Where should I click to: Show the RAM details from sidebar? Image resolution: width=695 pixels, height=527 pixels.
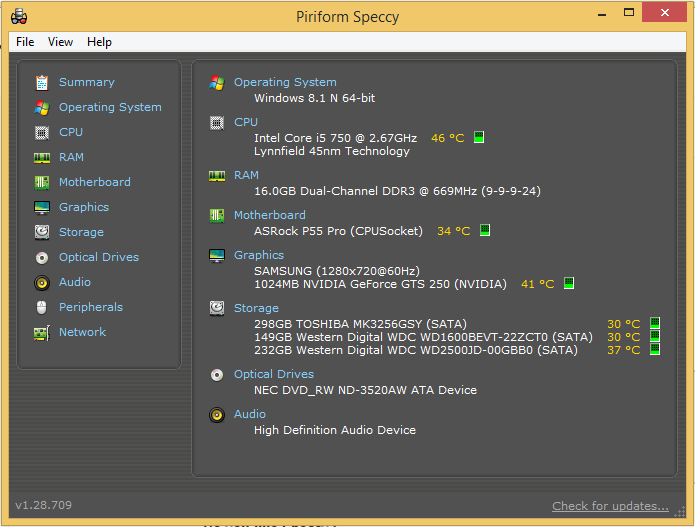pos(71,157)
